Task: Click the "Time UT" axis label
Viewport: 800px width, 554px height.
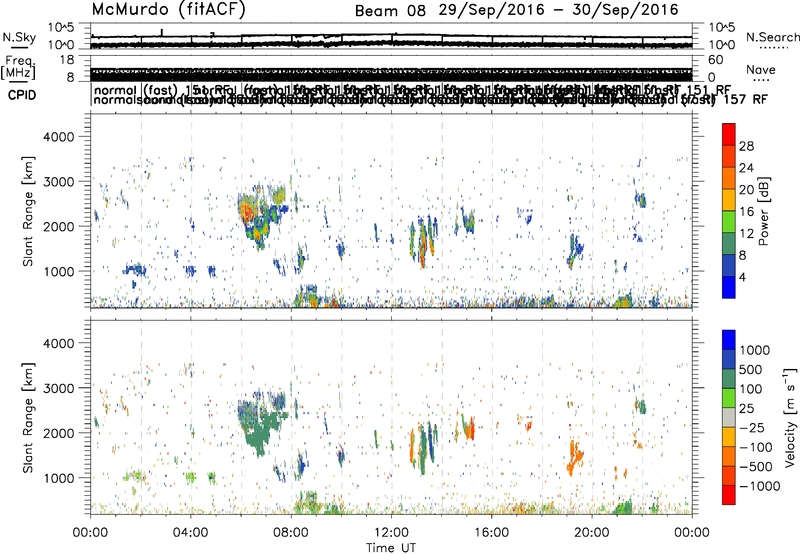Action: 391,547
